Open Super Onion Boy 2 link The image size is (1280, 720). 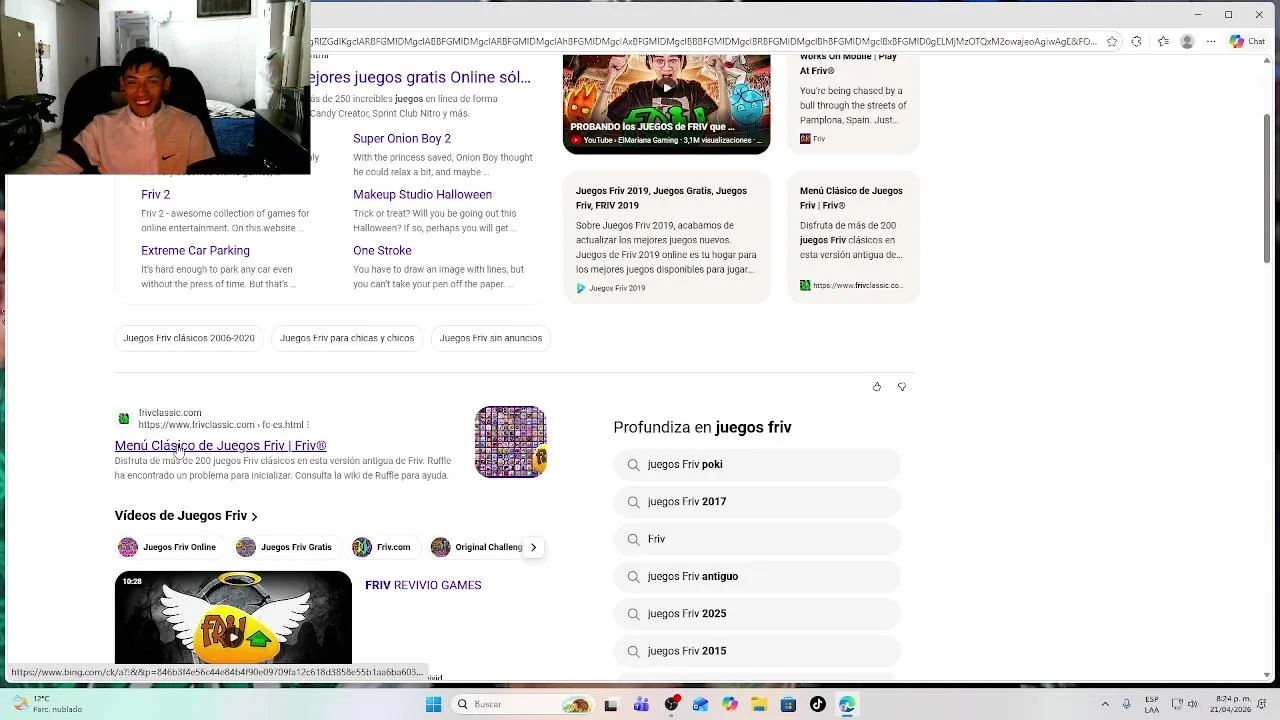[x=402, y=139]
